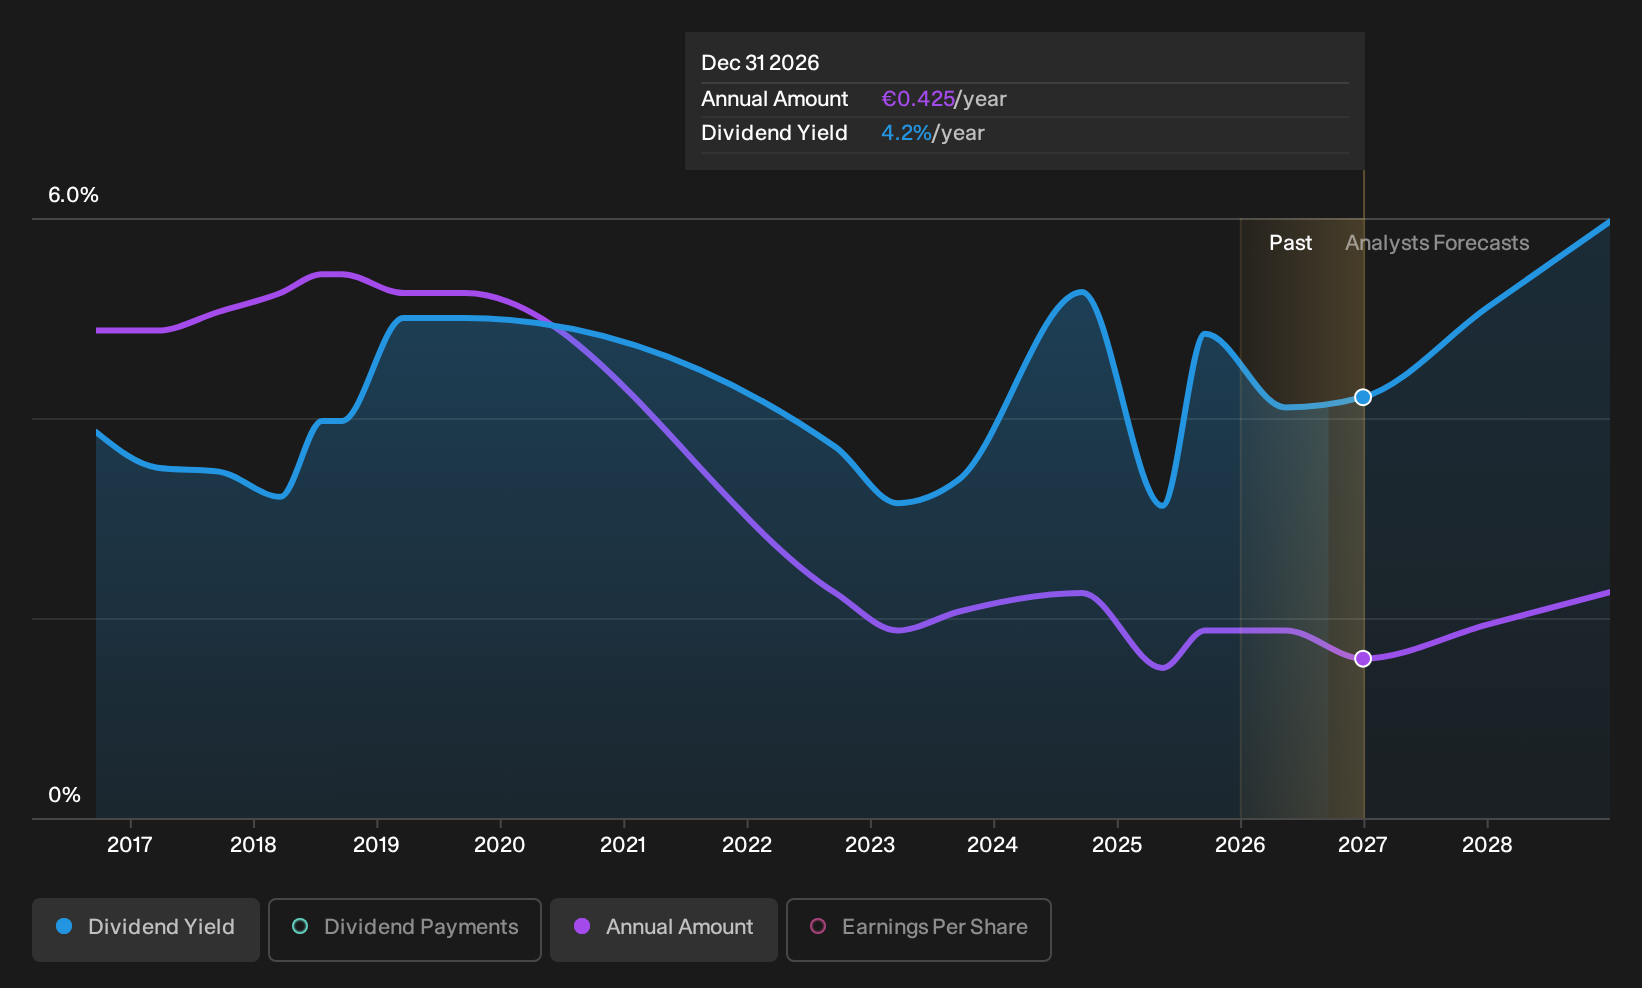Toggle the Annual Amount series
1642x988 pixels.
[x=664, y=929]
